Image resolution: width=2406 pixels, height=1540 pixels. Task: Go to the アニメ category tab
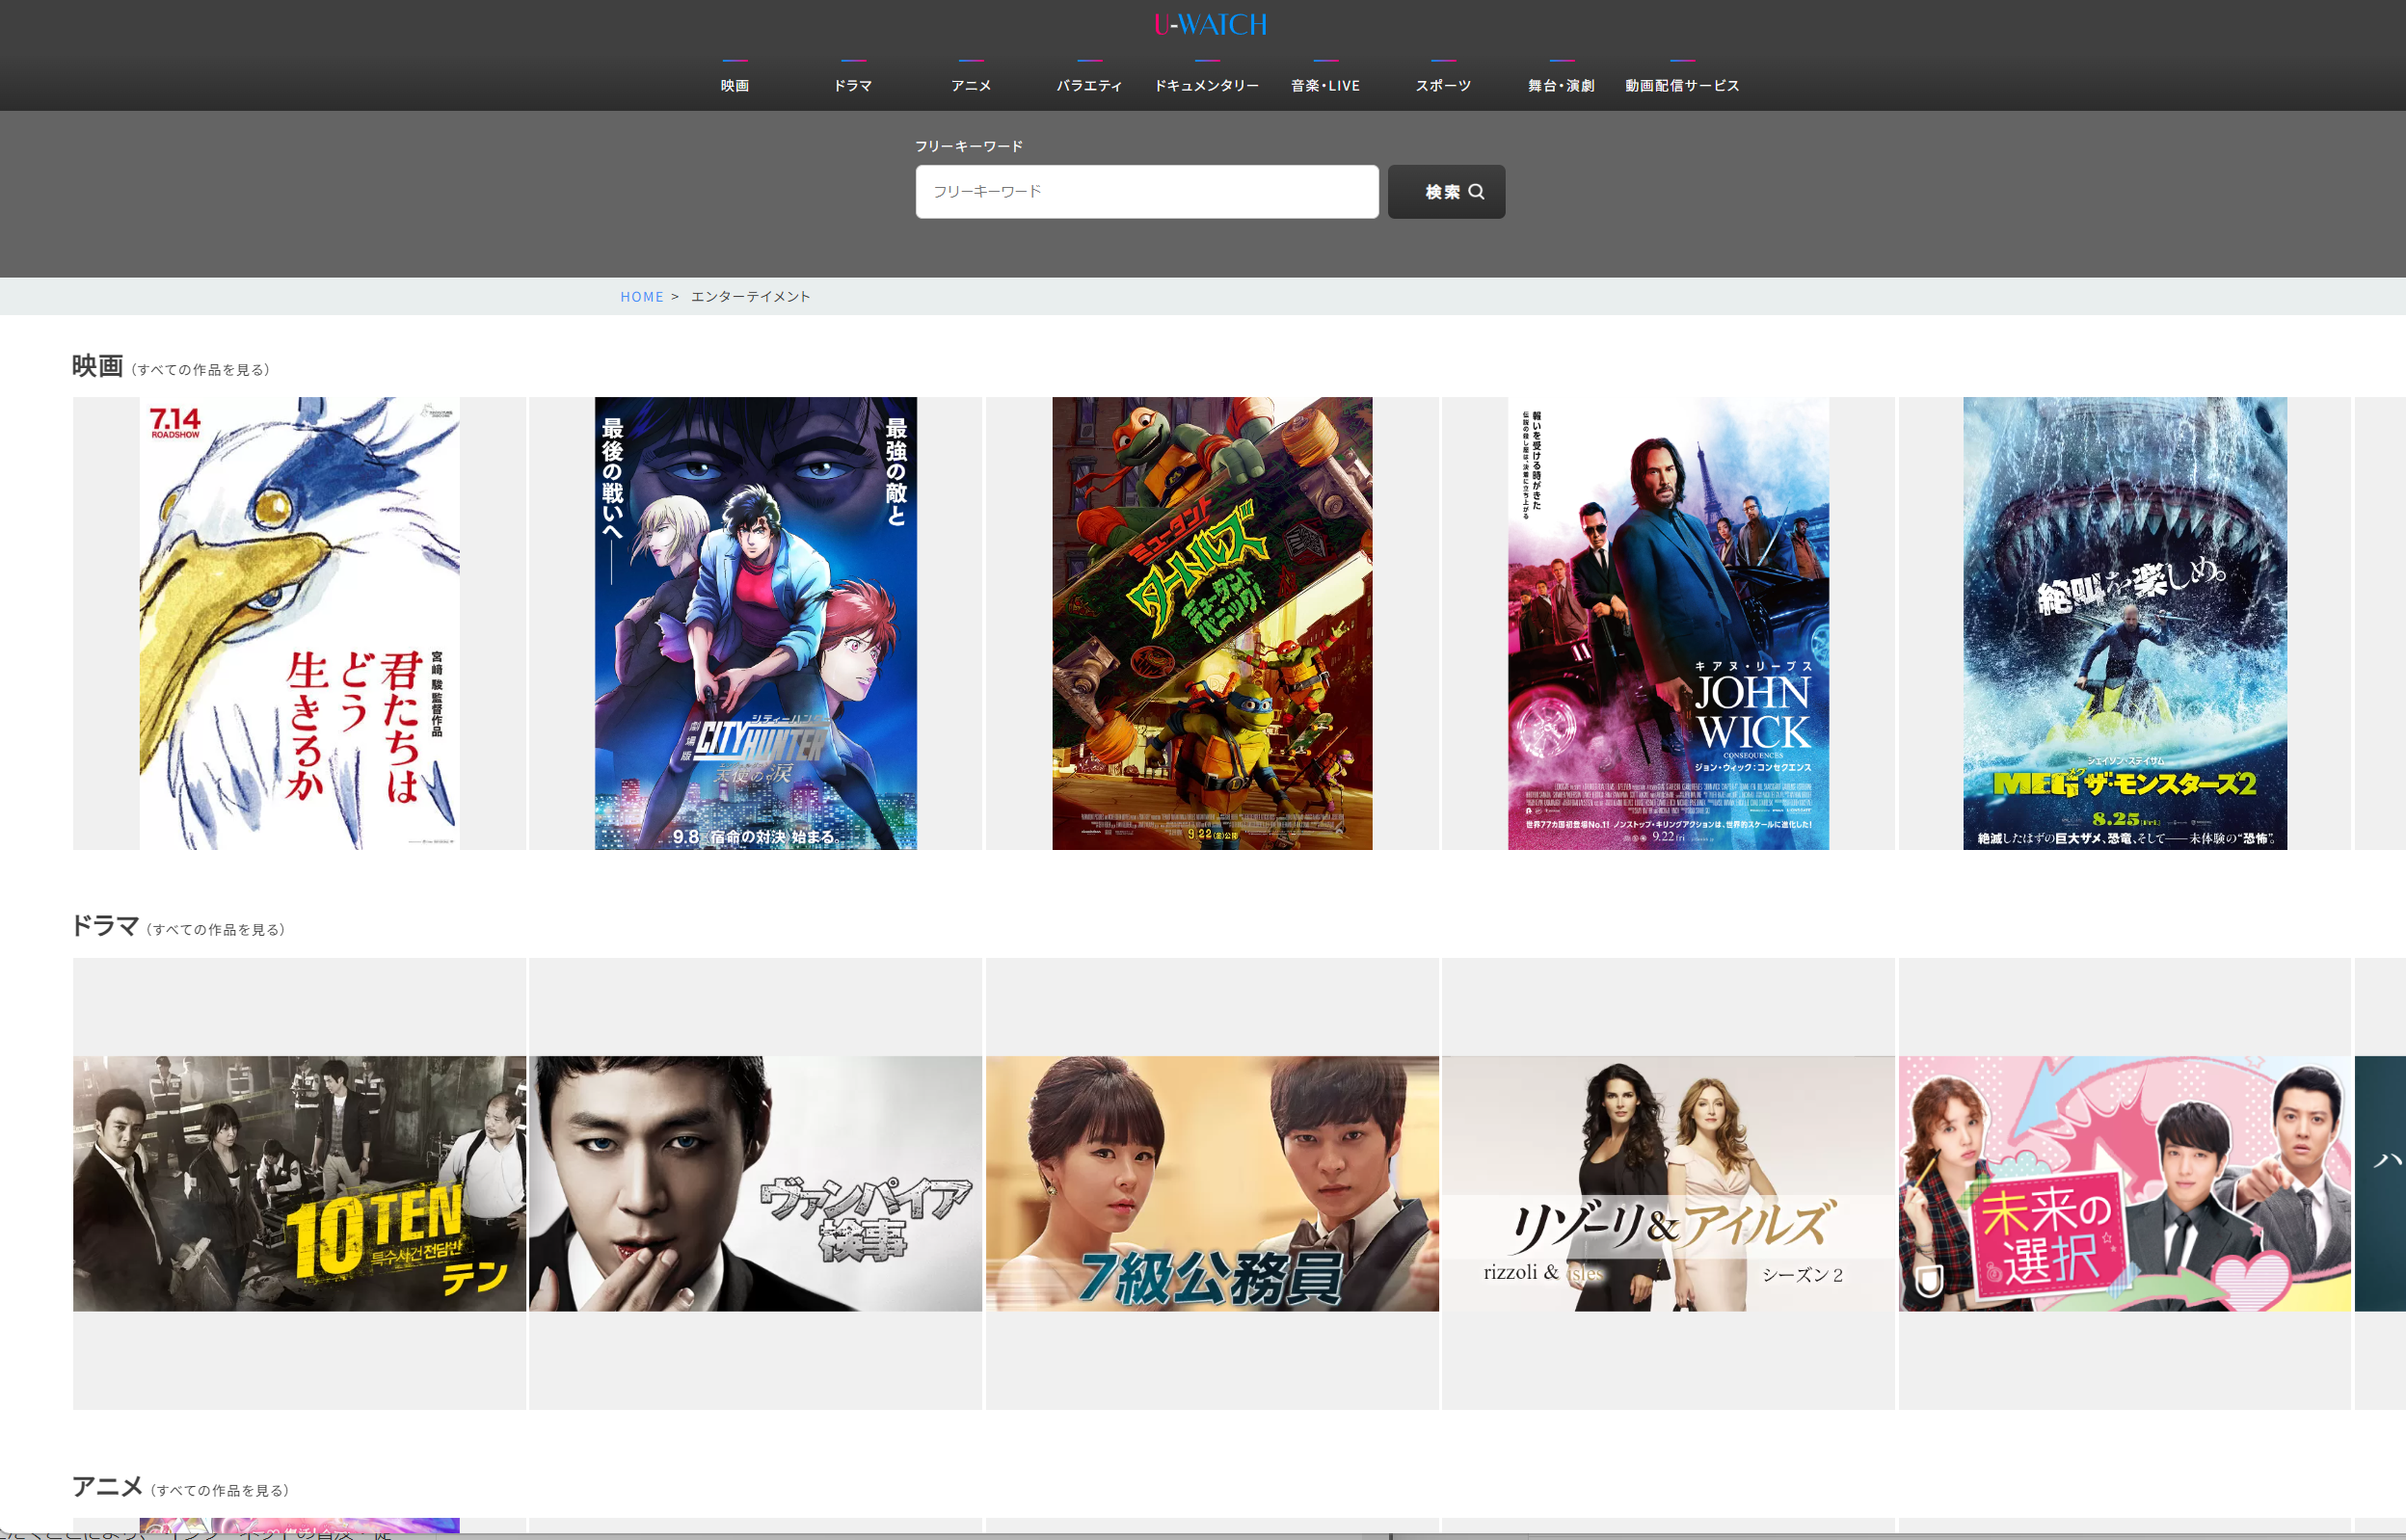(x=971, y=85)
